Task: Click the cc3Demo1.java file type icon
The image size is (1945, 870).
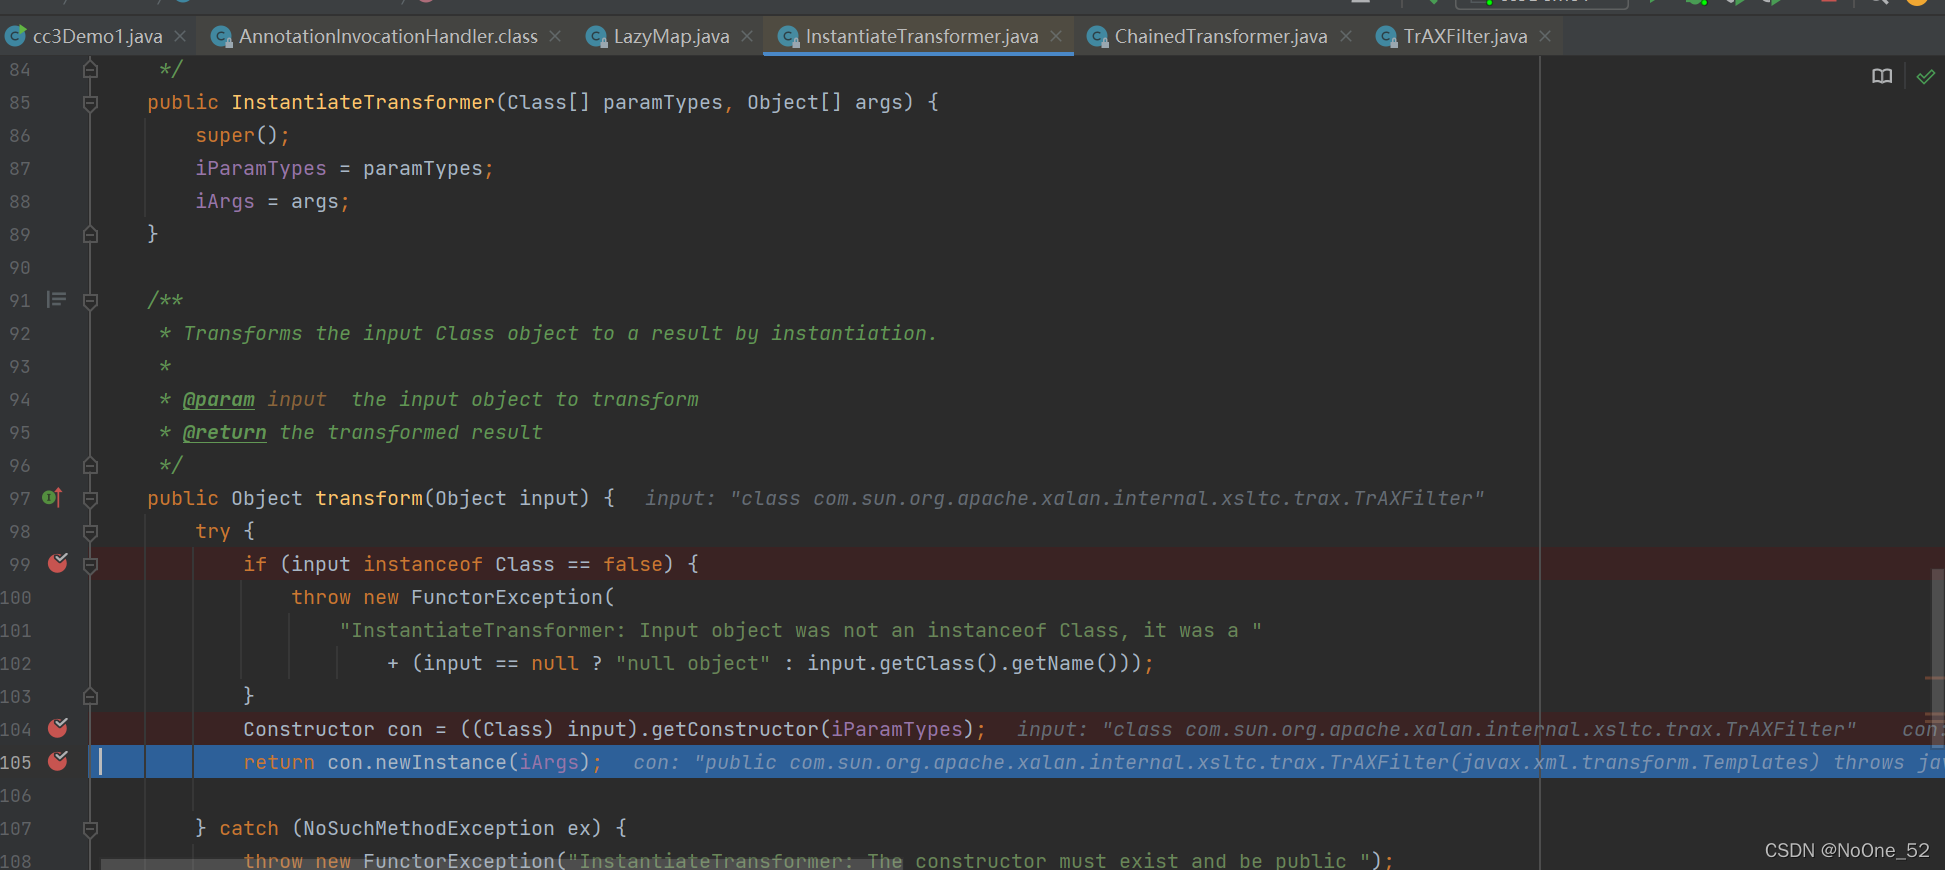Action: 15,37
